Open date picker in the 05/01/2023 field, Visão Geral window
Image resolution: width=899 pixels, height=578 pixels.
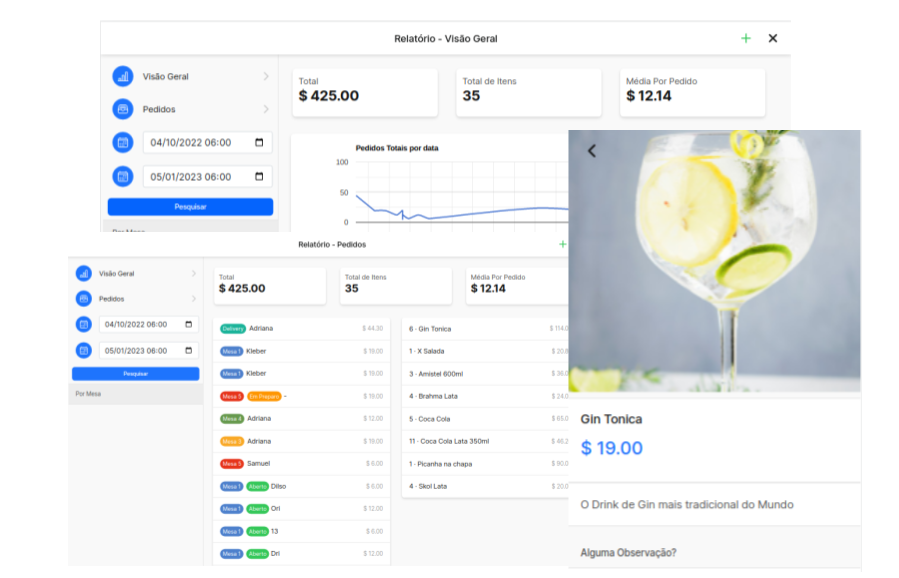259,177
